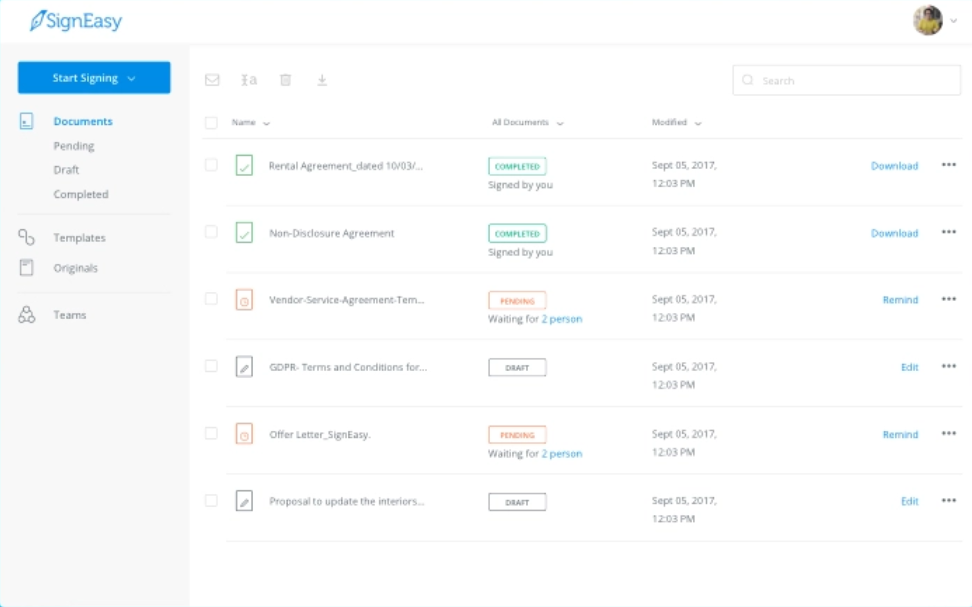
Task: Check the Non-Disclosure Agreement row checkbox
Action: [211, 232]
